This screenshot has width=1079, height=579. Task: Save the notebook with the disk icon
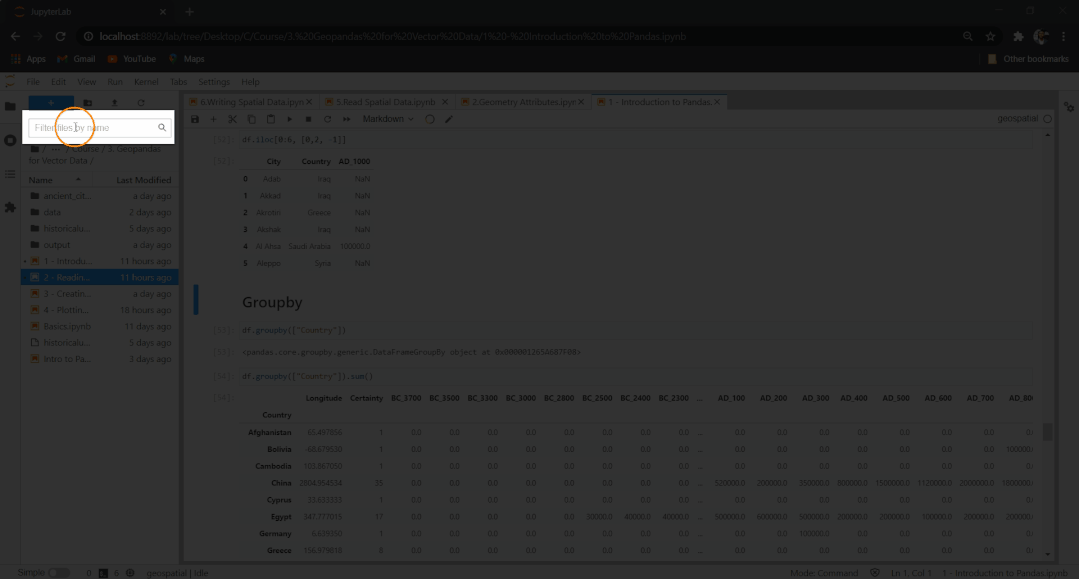coord(195,119)
